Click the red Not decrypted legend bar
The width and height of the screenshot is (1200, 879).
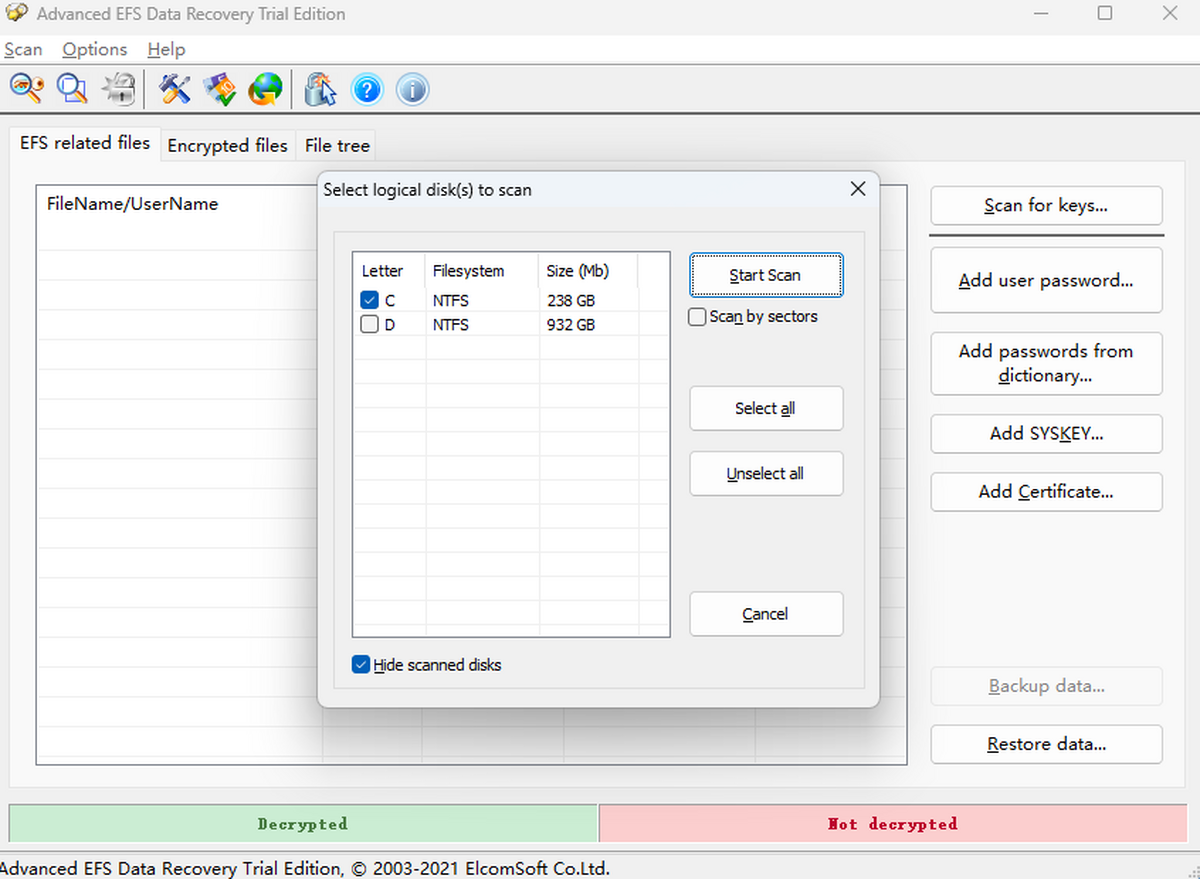(x=893, y=824)
